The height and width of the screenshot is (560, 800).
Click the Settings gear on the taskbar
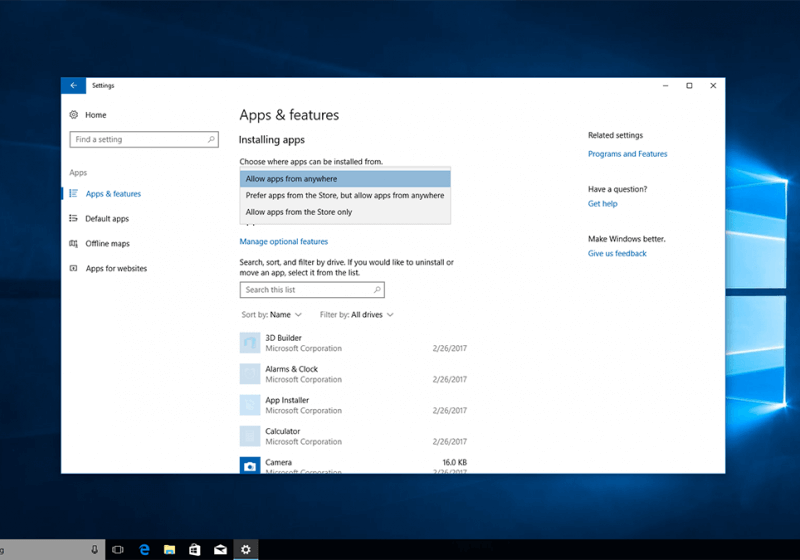coord(246,550)
